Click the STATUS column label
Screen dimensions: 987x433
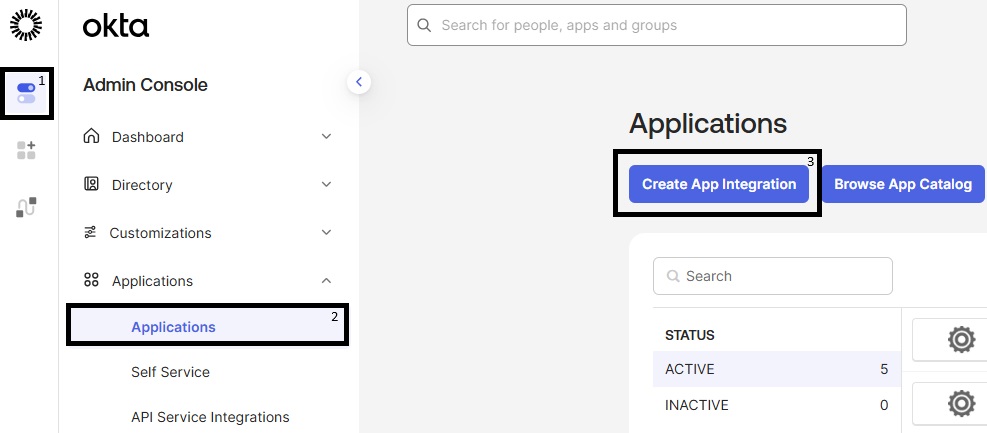click(690, 335)
